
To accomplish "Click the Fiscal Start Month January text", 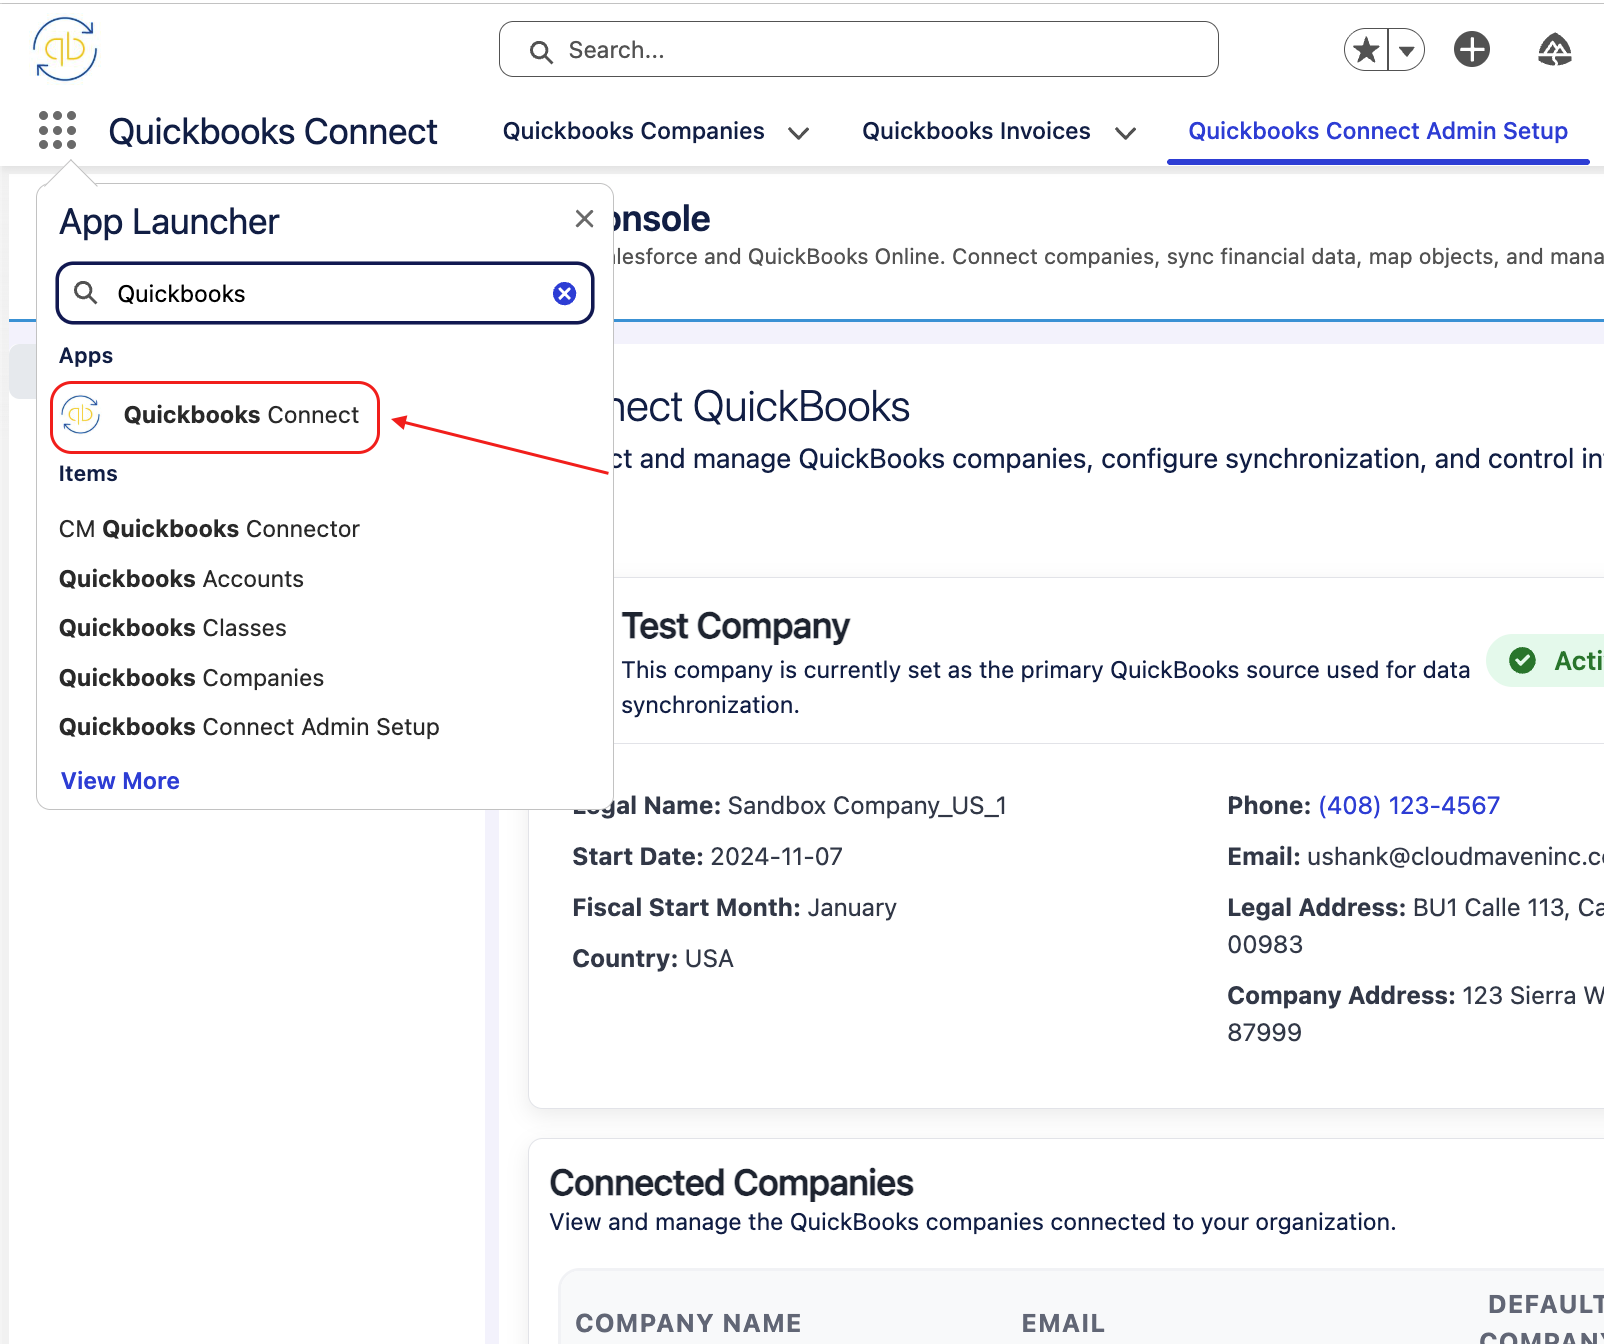I will point(734,908).
